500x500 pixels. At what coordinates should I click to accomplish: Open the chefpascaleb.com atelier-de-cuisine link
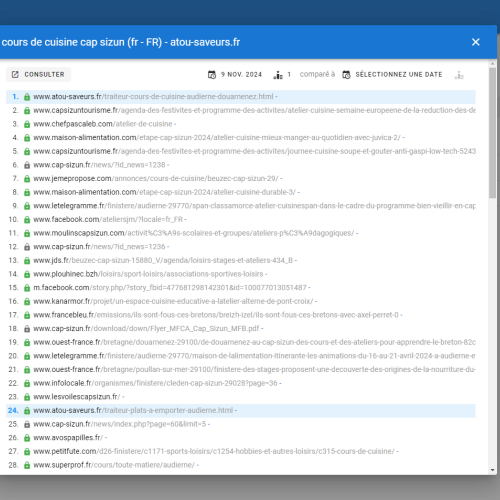[103, 124]
